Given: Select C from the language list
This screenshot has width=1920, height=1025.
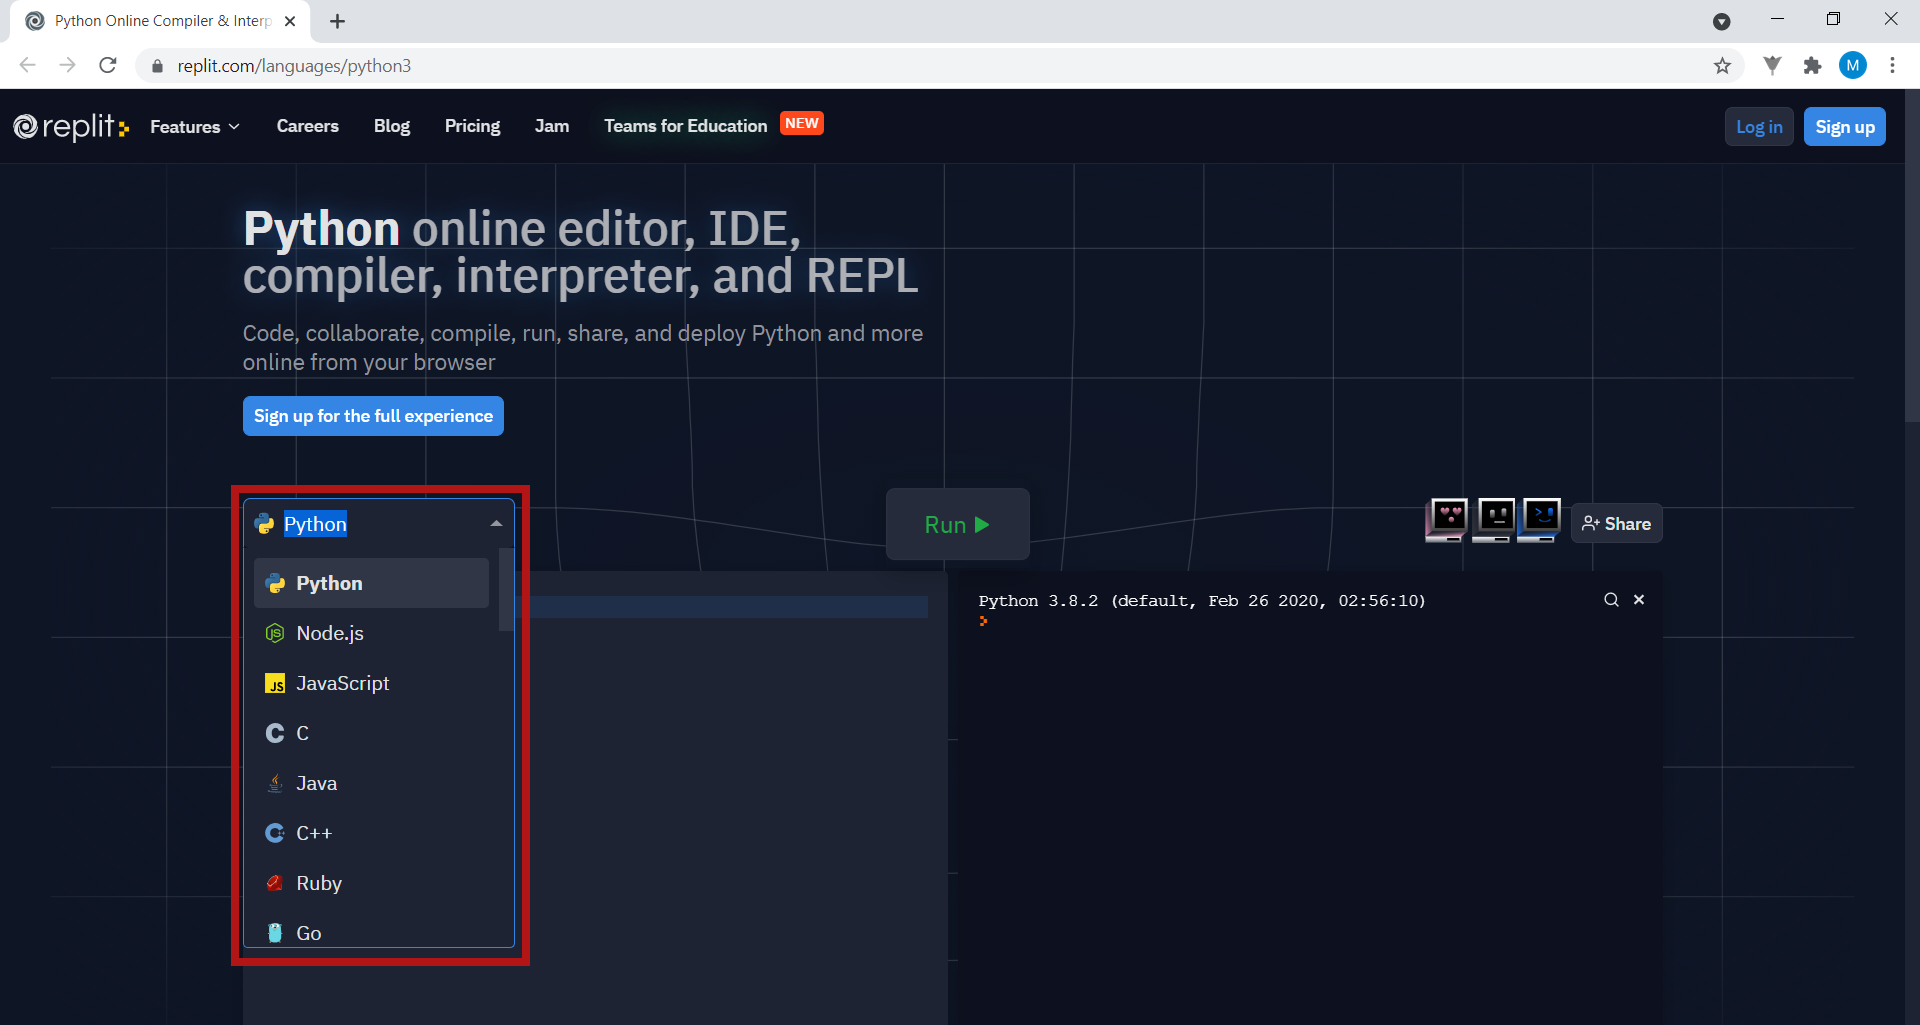Looking at the screenshot, I should pyautogui.click(x=371, y=733).
